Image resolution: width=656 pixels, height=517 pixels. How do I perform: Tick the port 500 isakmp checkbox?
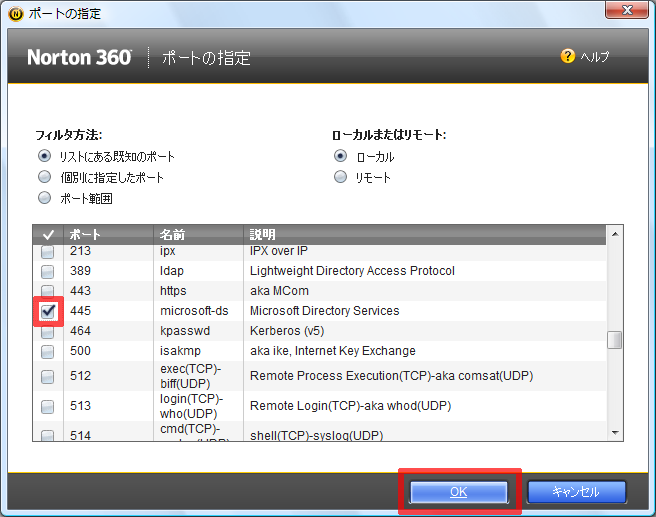[47, 351]
